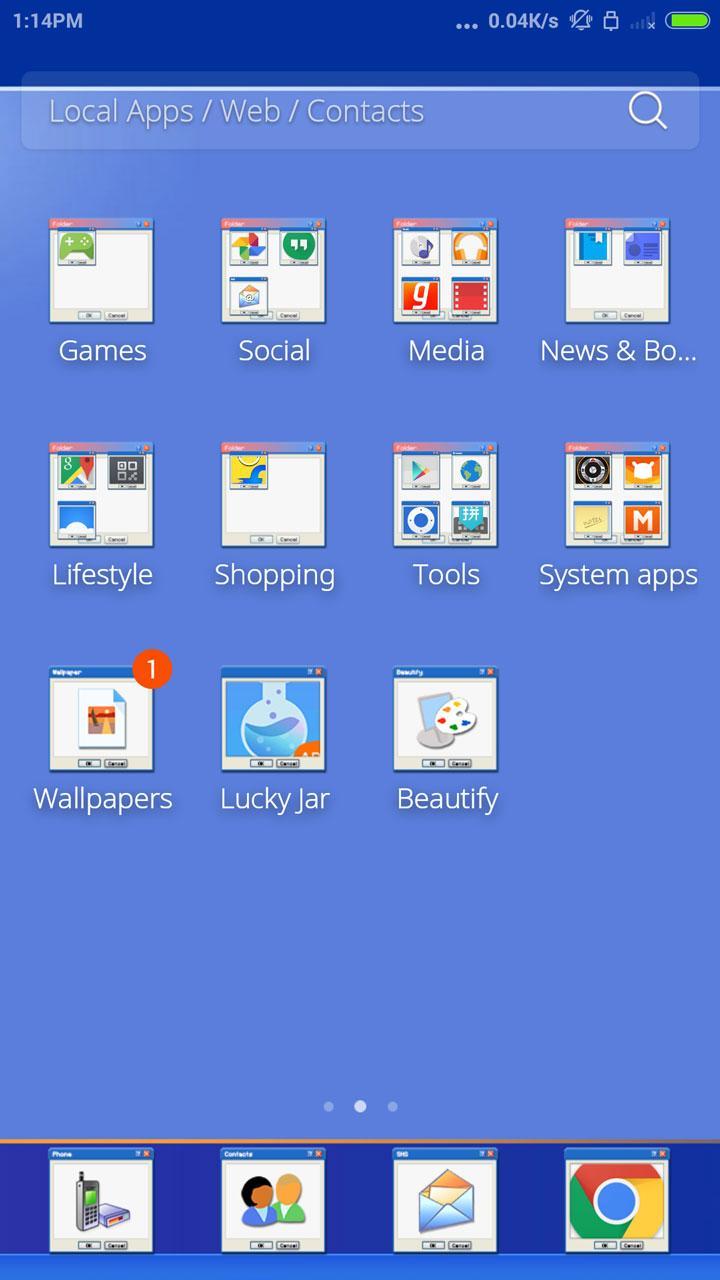Tap the 1:14PM clock in status bar
720x1280 pixels.
tap(48, 21)
